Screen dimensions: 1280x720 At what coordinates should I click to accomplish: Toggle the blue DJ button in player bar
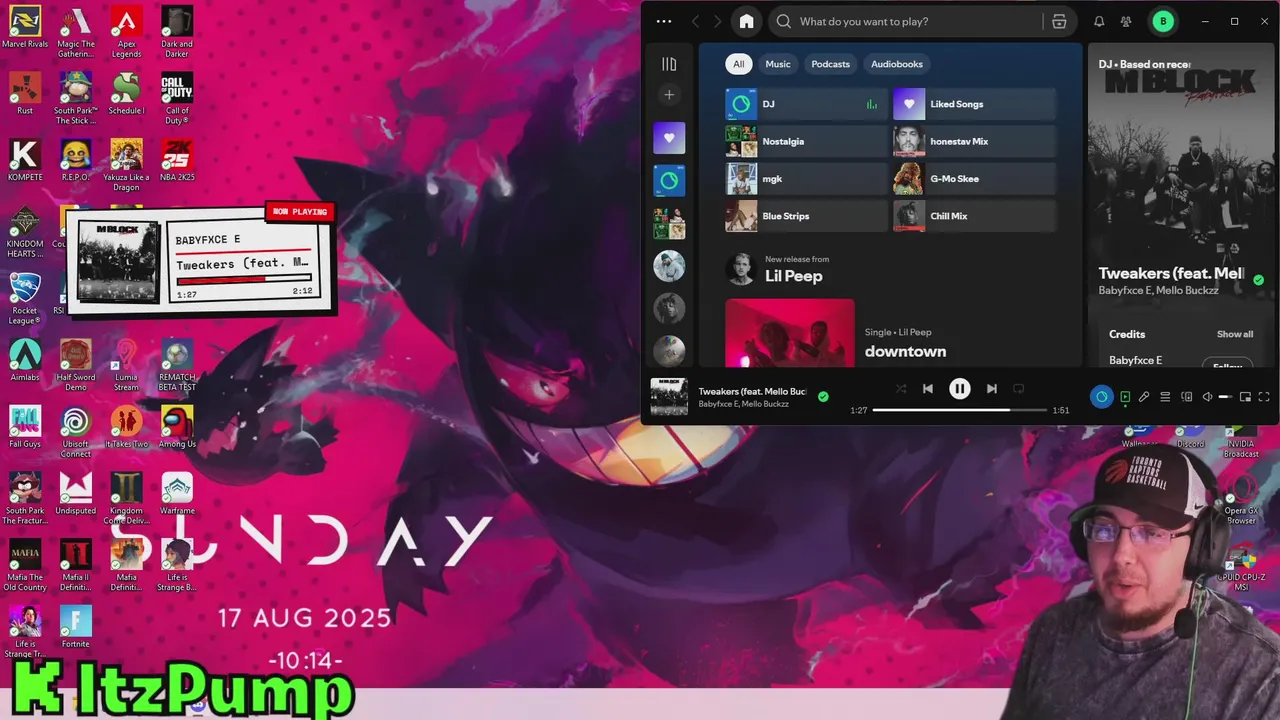click(x=1101, y=397)
